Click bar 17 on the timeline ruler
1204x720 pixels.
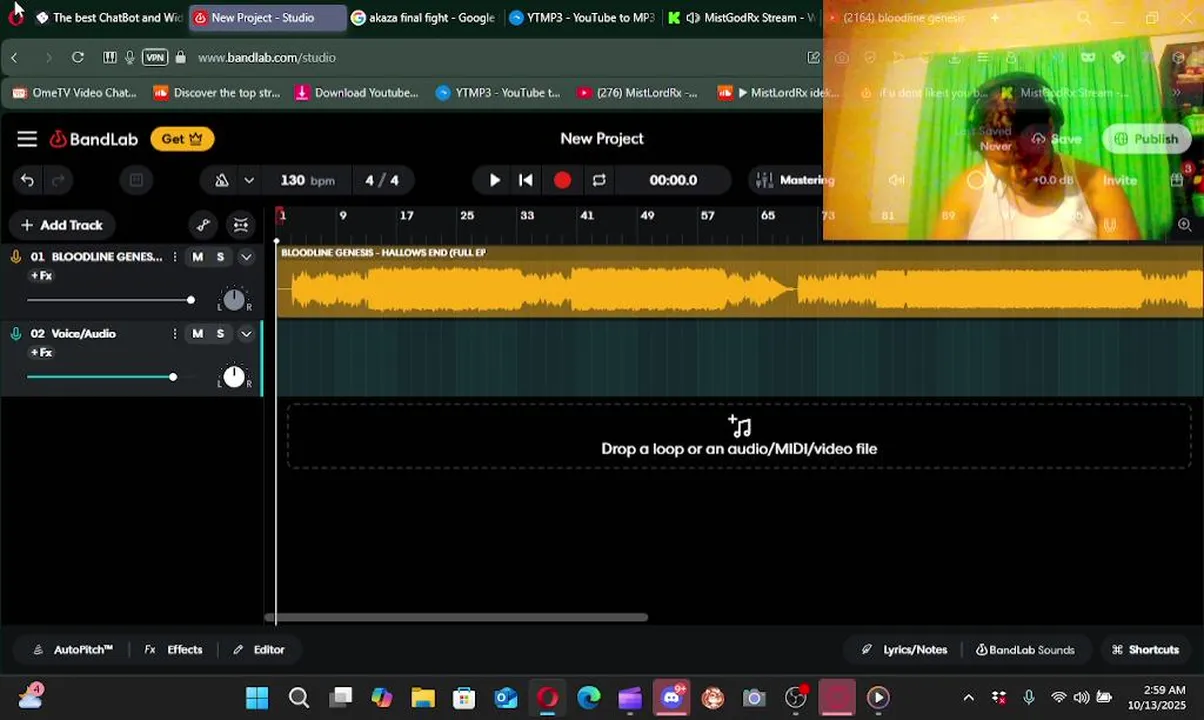click(407, 216)
